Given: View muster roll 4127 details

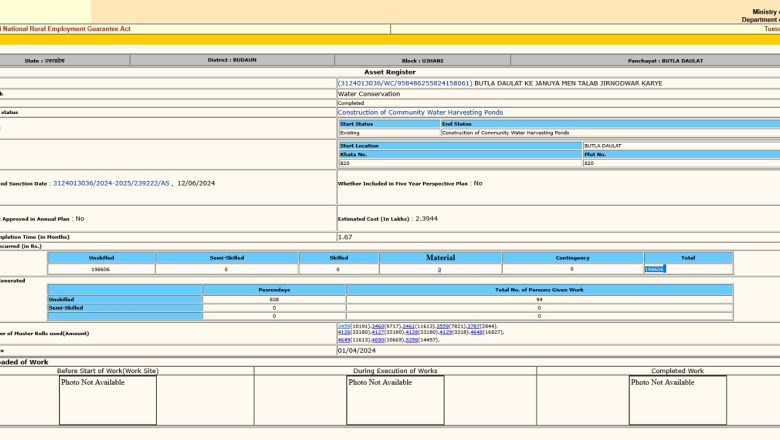Looking at the screenshot, I should pos(377,332).
